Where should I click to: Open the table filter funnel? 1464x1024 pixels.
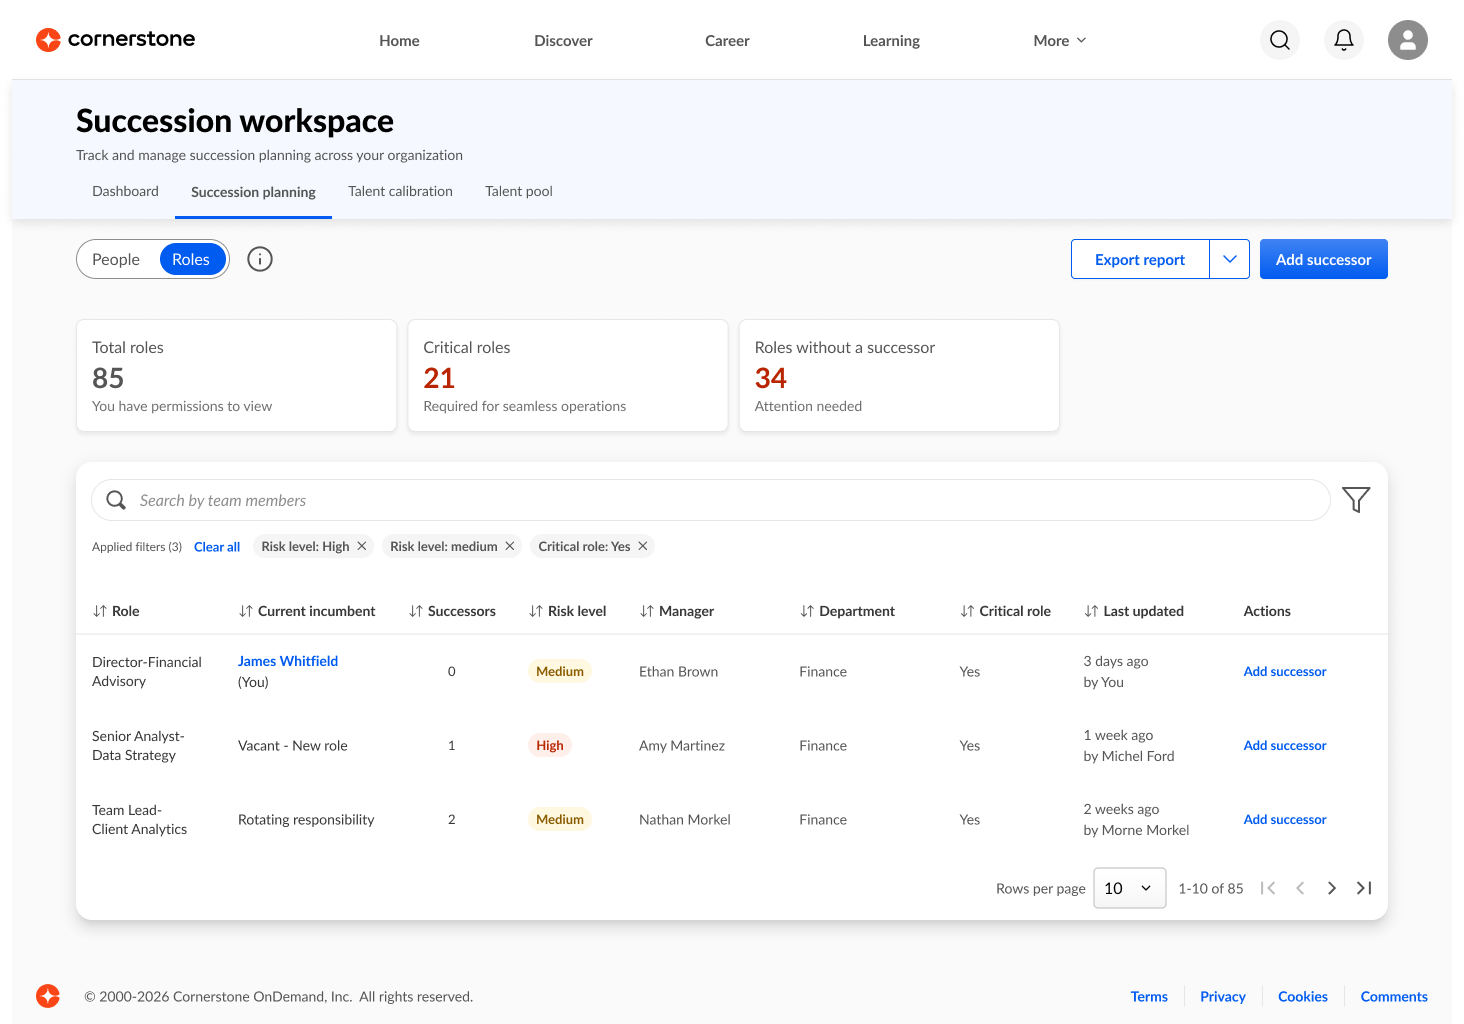(x=1356, y=499)
